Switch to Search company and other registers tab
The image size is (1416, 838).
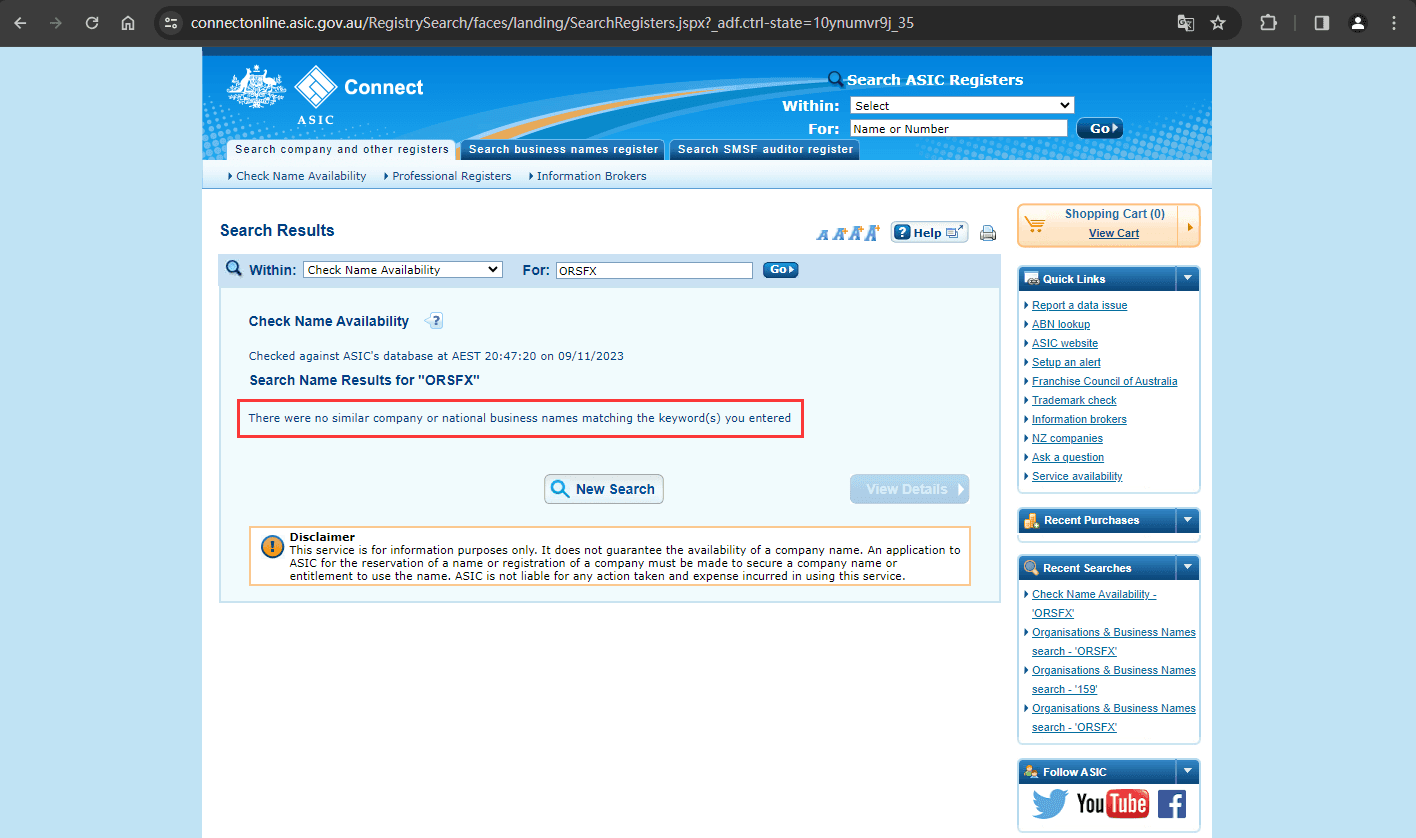click(342, 149)
